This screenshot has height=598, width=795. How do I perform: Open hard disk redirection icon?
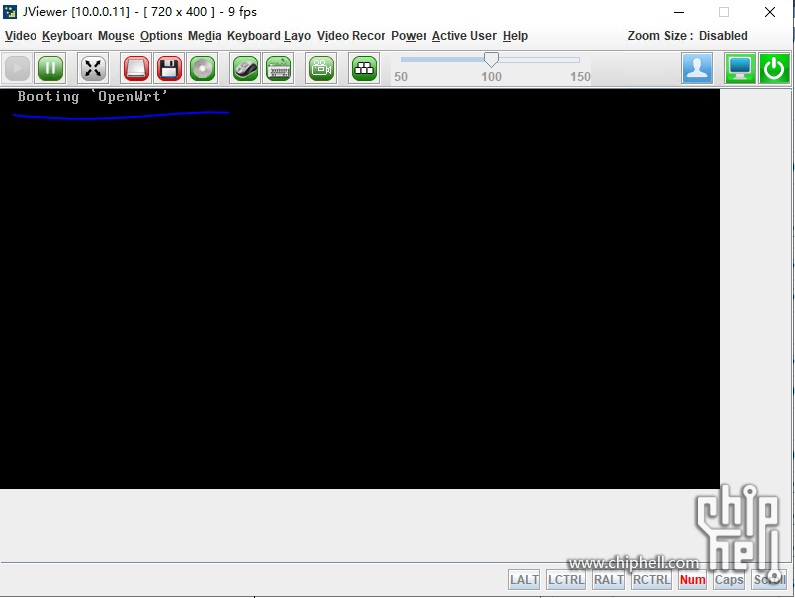[136, 68]
